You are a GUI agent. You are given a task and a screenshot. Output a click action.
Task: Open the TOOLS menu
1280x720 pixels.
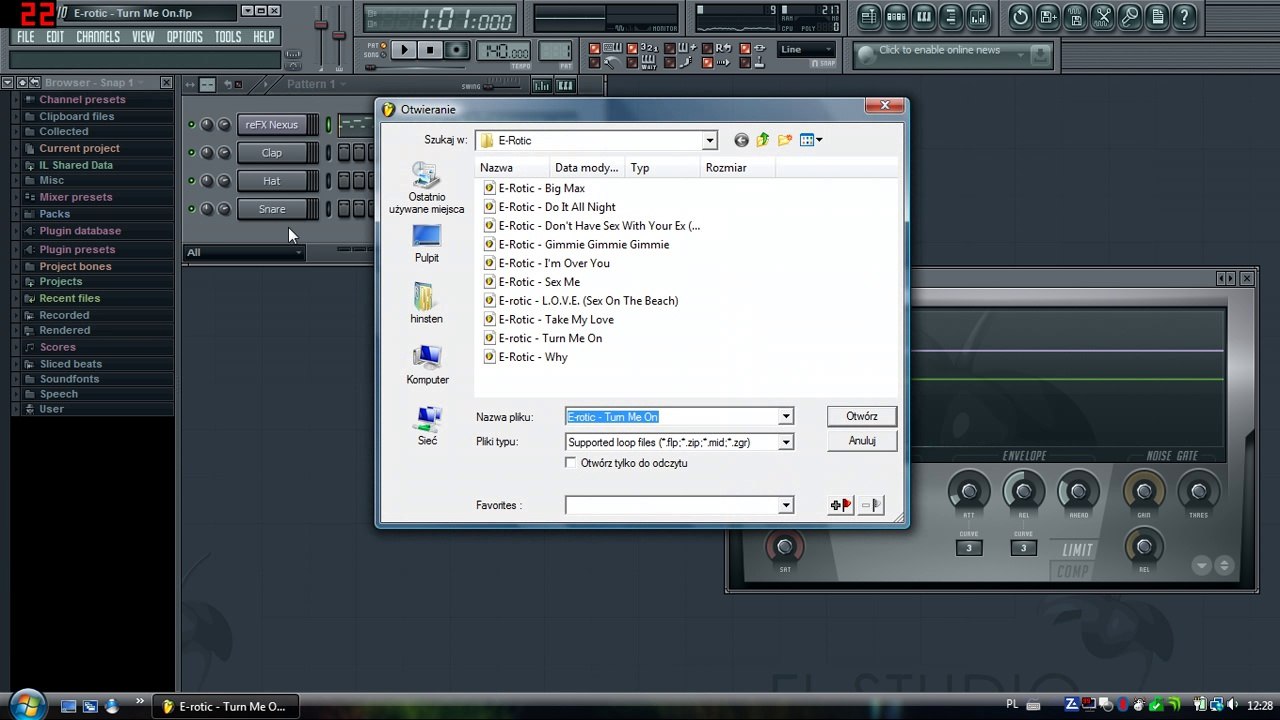[228, 37]
